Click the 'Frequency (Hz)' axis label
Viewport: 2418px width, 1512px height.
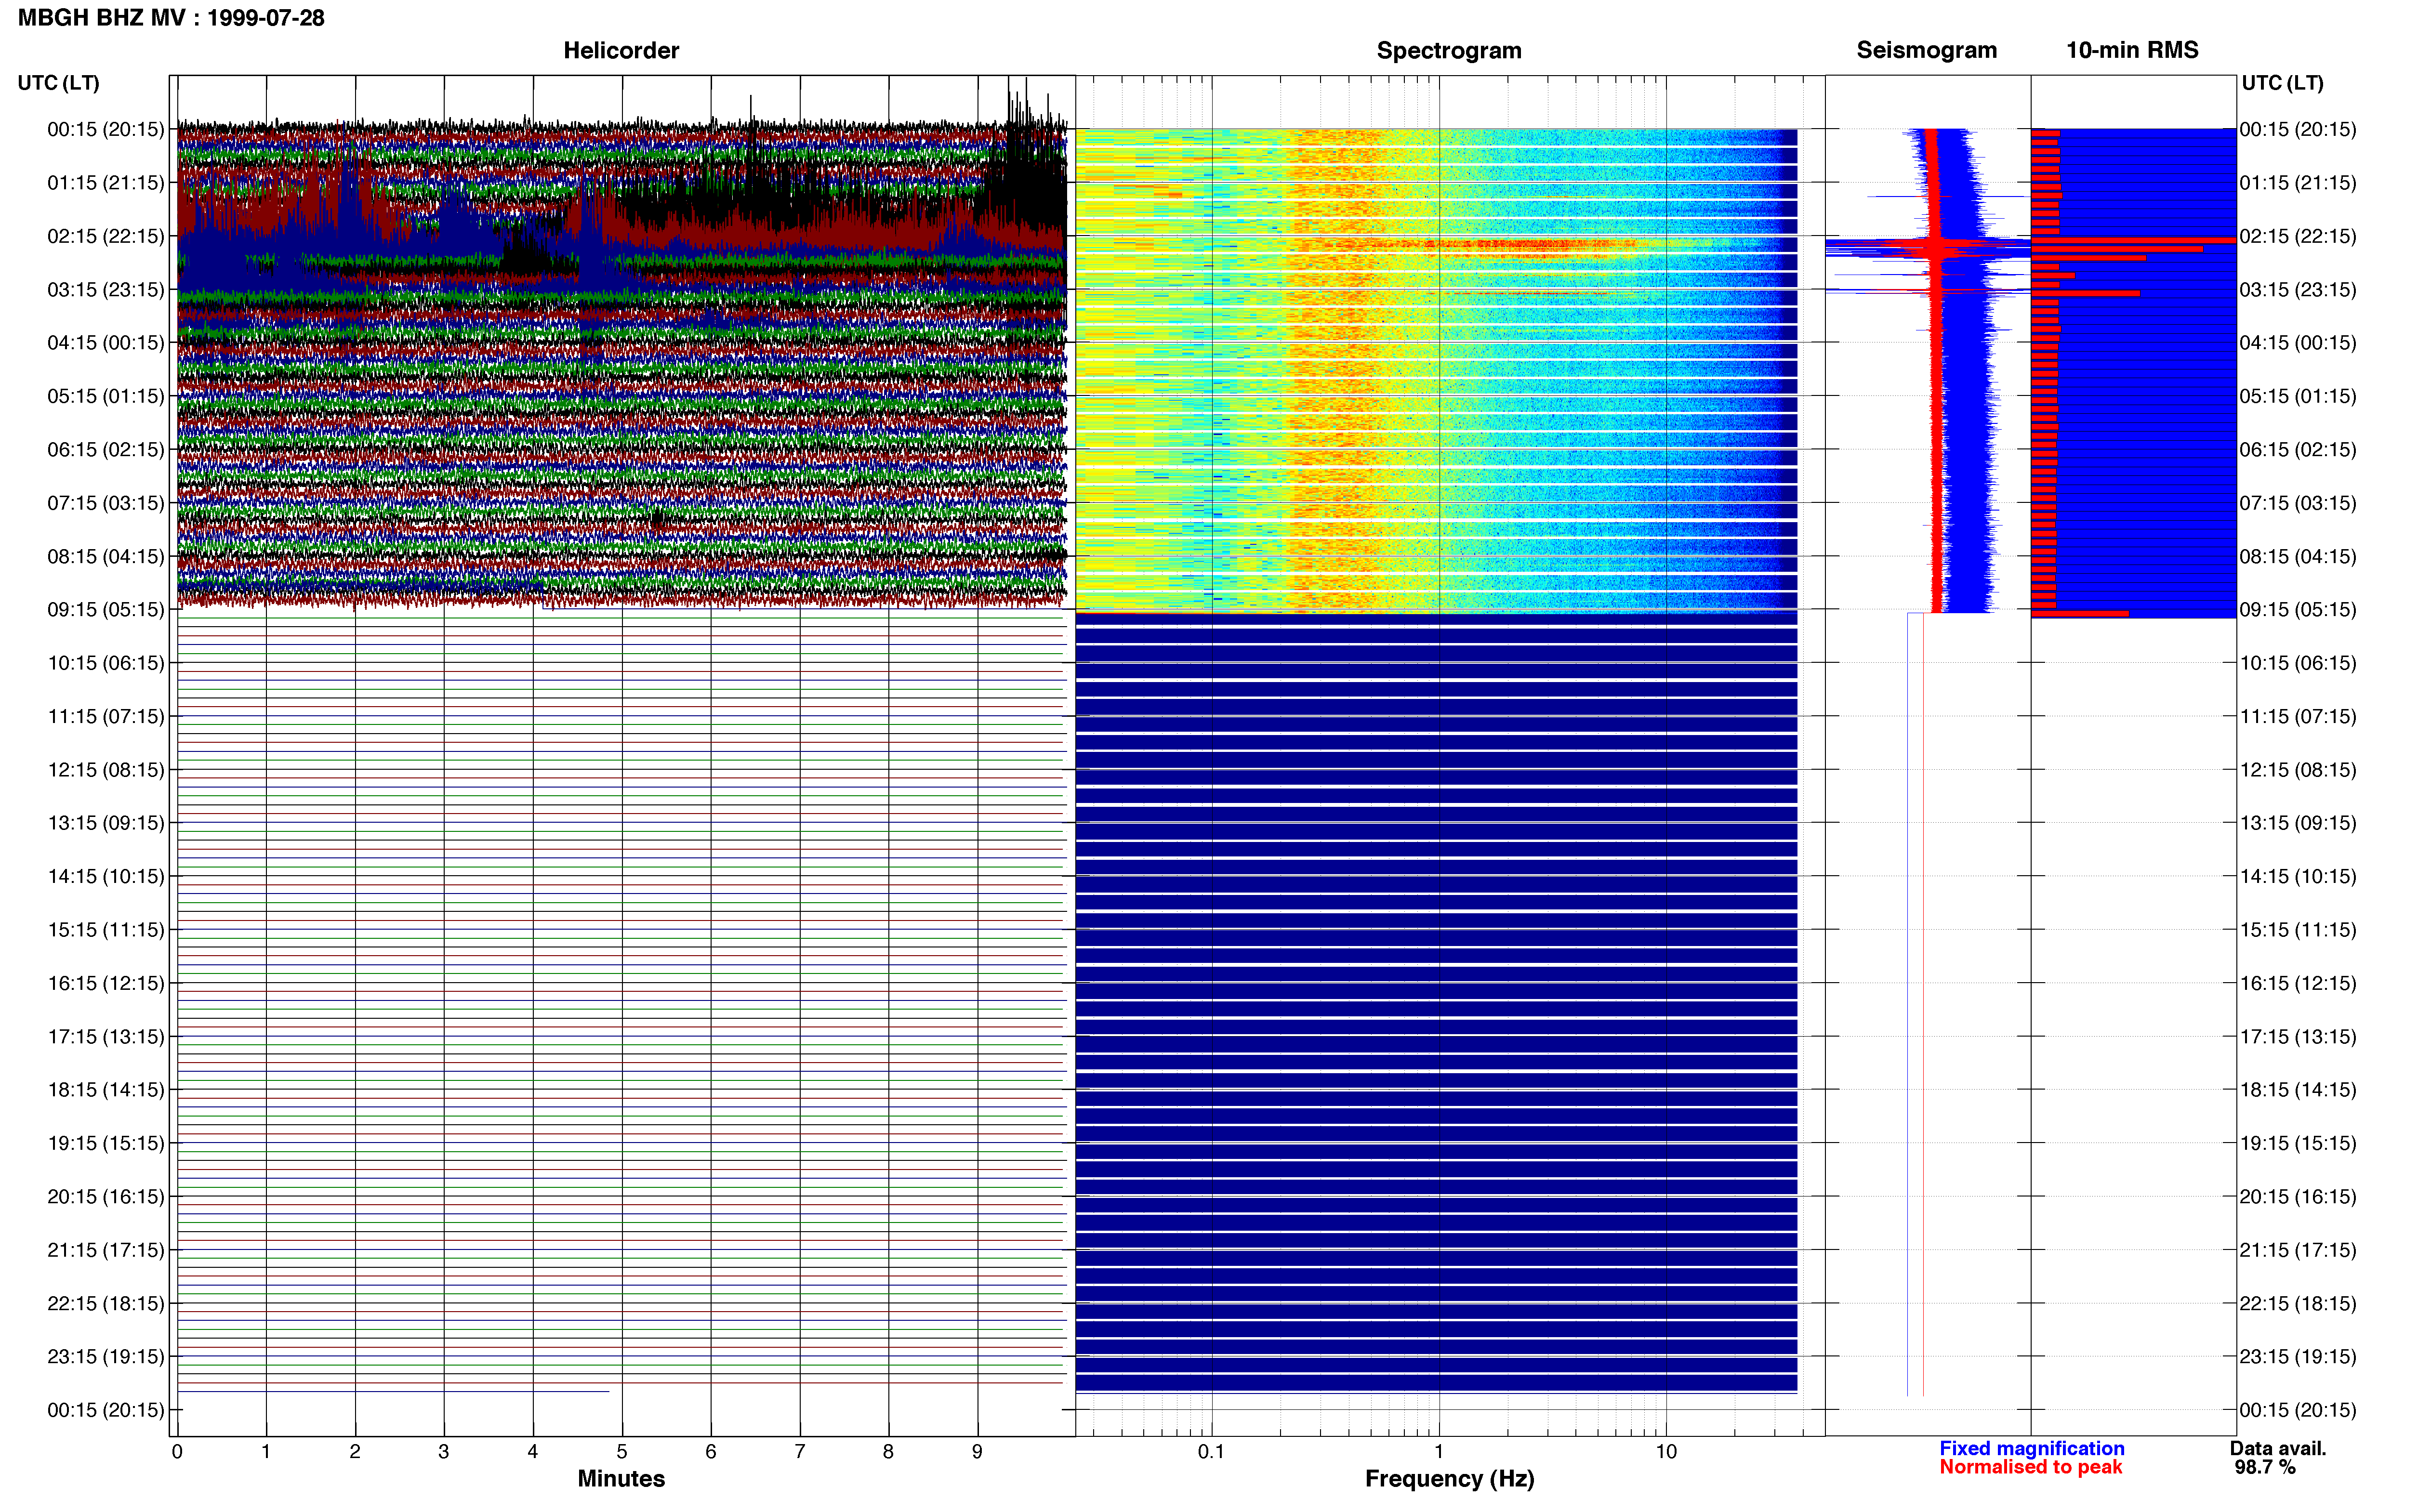(1449, 1479)
